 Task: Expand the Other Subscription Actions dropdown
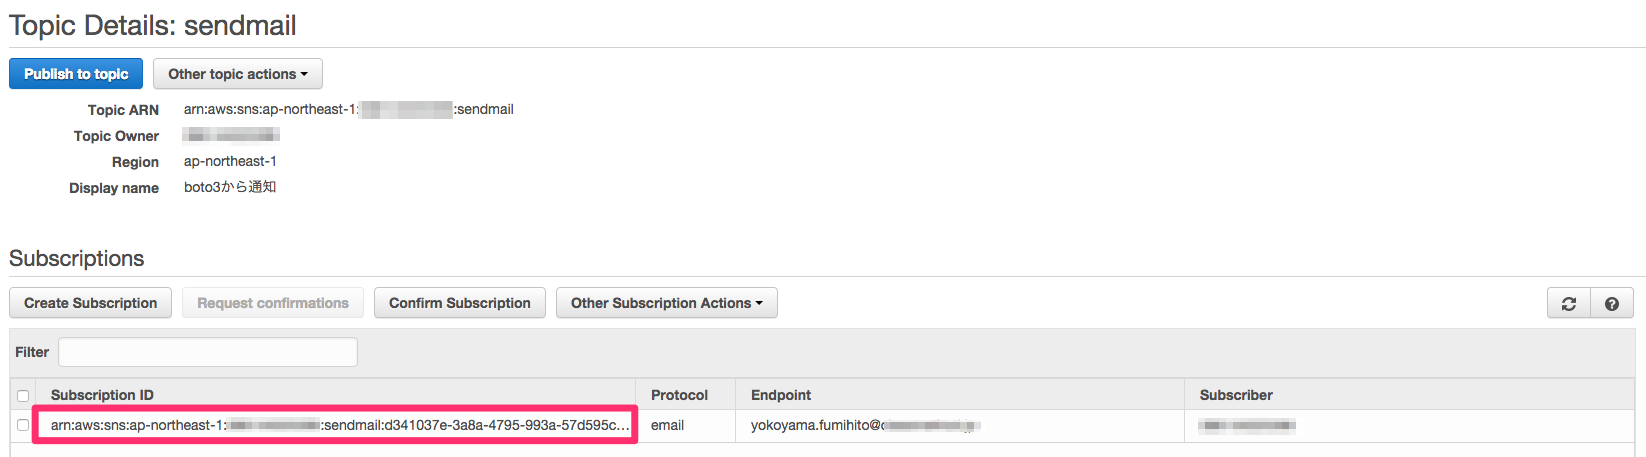click(x=666, y=303)
